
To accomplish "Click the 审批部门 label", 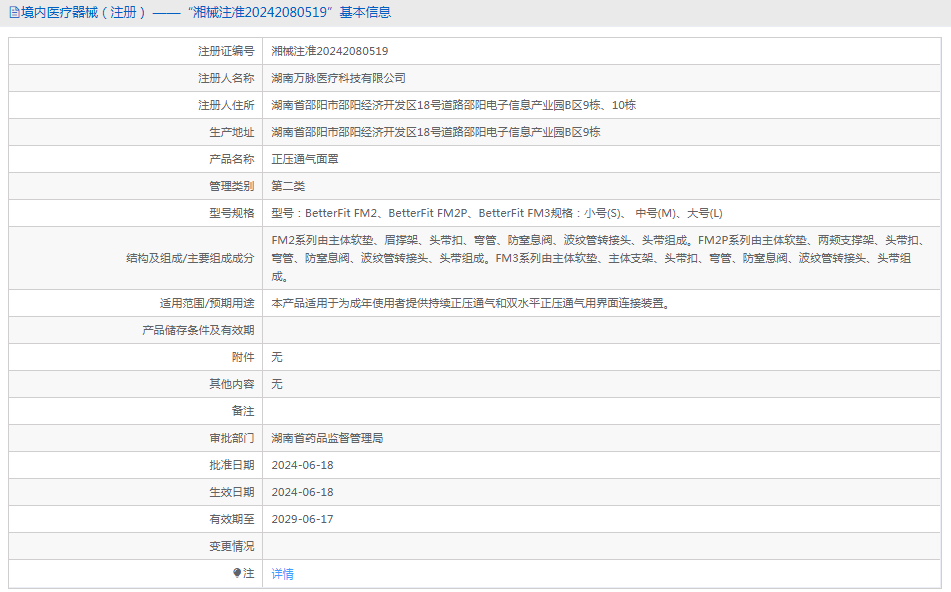I will click(x=232, y=438).
